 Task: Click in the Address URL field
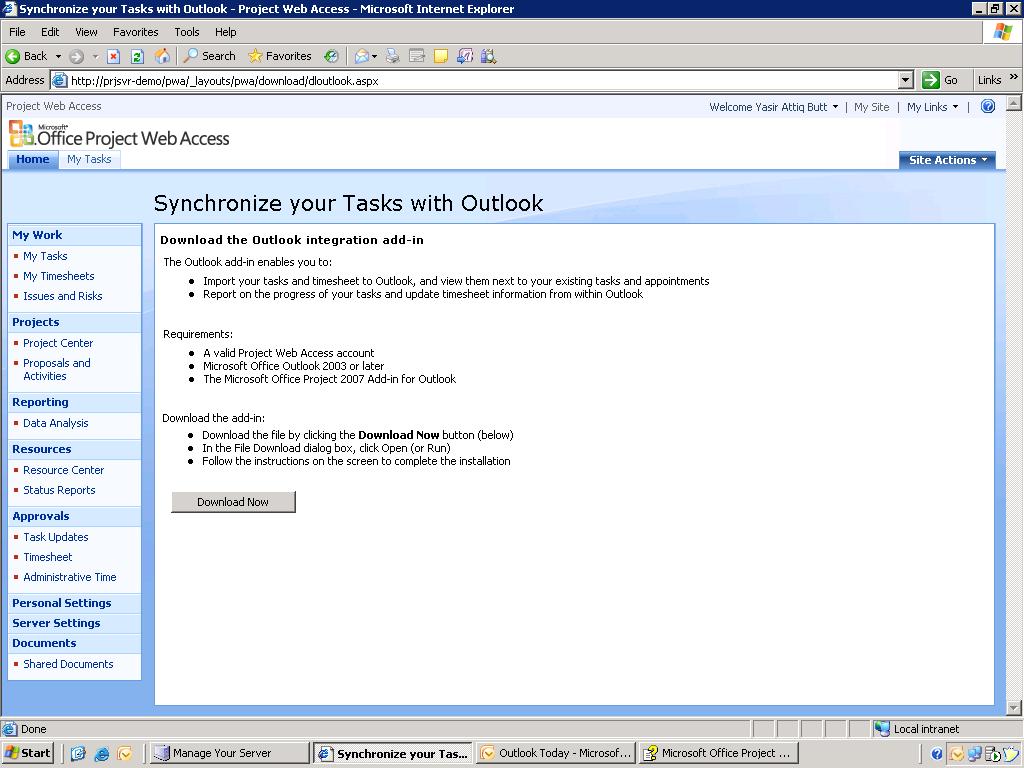[x=483, y=80]
